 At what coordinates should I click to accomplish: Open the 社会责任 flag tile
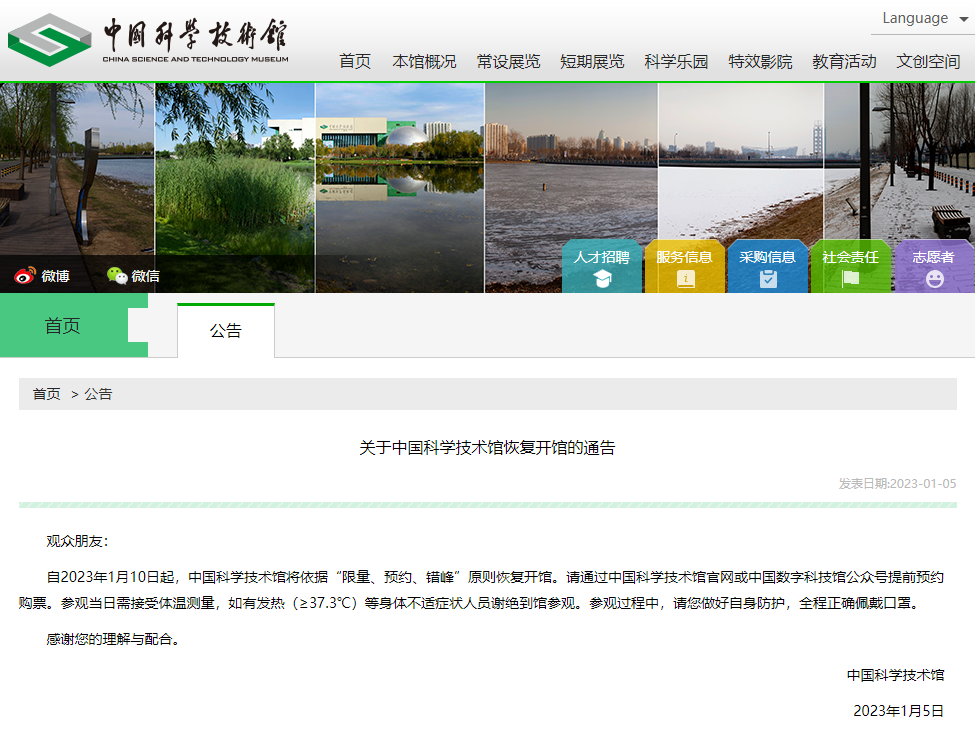[x=851, y=266]
